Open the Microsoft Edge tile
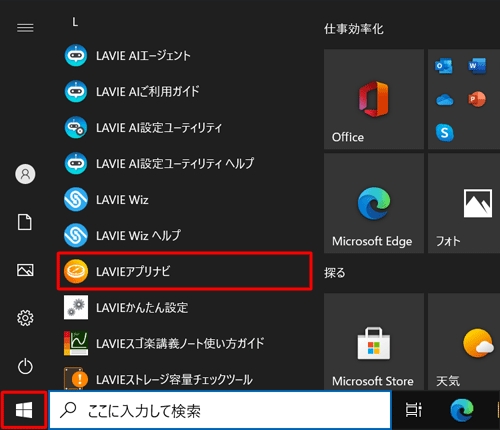 click(374, 203)
